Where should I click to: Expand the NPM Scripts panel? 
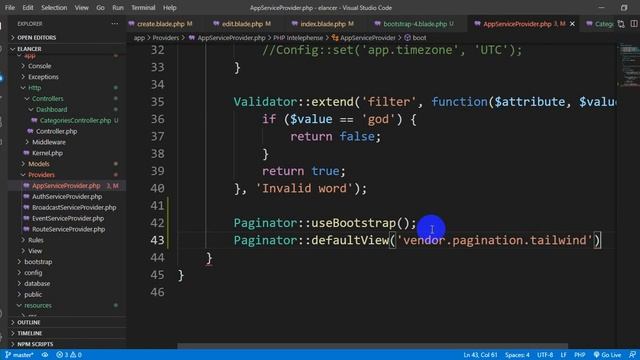pos(35,344)
